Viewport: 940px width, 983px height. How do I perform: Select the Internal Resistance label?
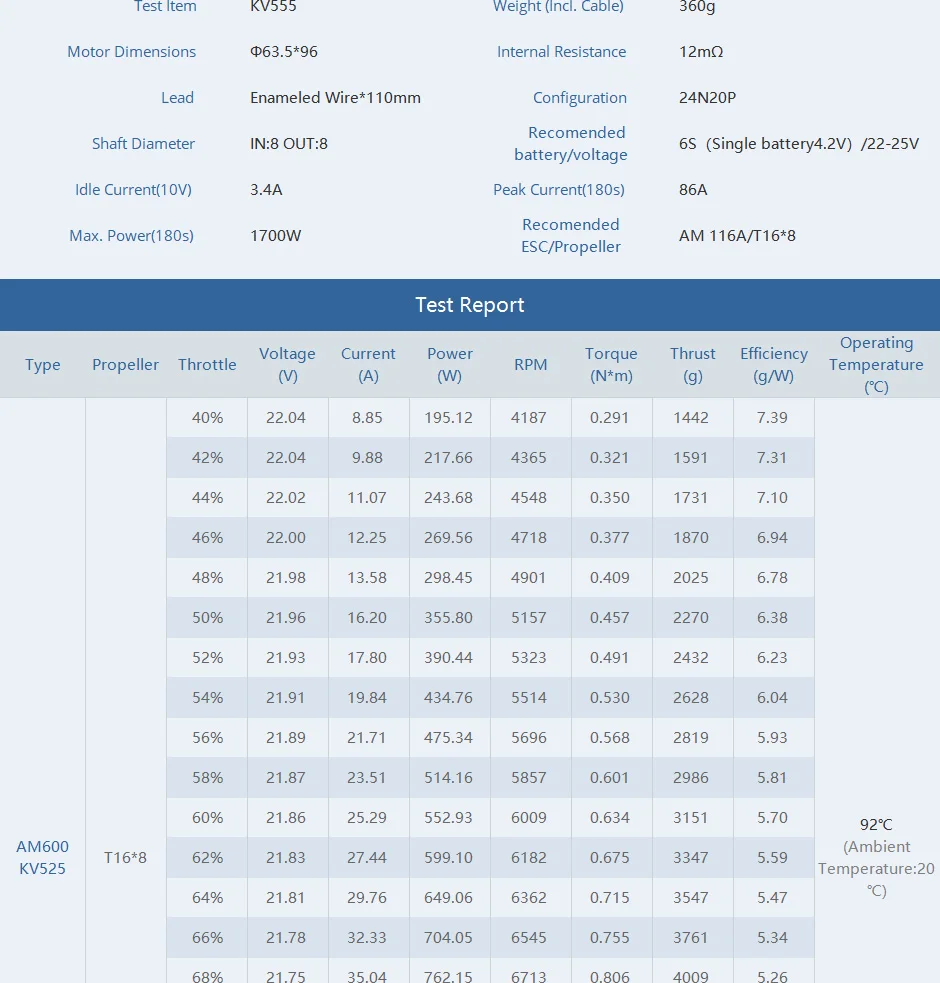point(561,51)
